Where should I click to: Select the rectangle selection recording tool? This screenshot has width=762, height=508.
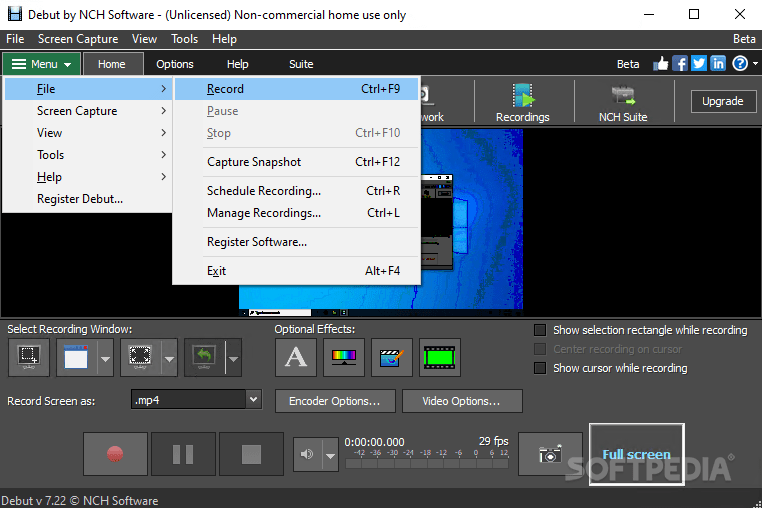point(29,358)
